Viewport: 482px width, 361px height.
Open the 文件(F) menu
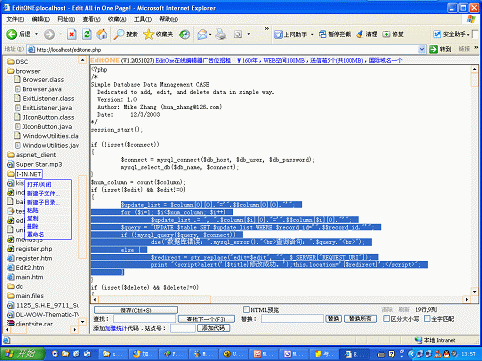click(x=15, y=19)
